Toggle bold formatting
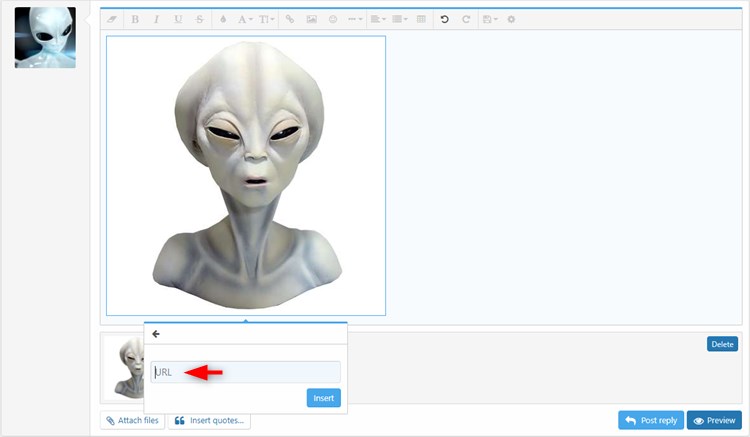The height and width of the screenshot is (437, 750). pos(135,19)
